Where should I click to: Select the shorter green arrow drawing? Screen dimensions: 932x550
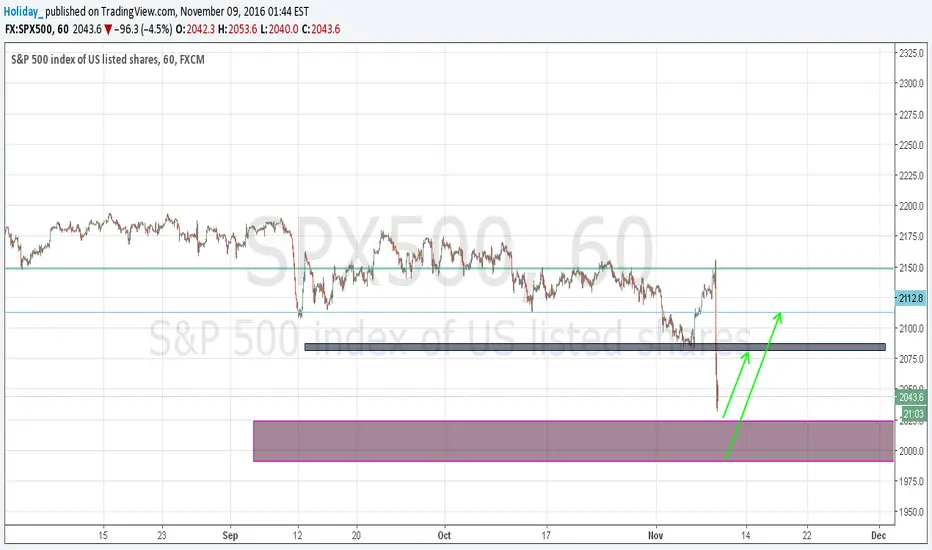736,385
